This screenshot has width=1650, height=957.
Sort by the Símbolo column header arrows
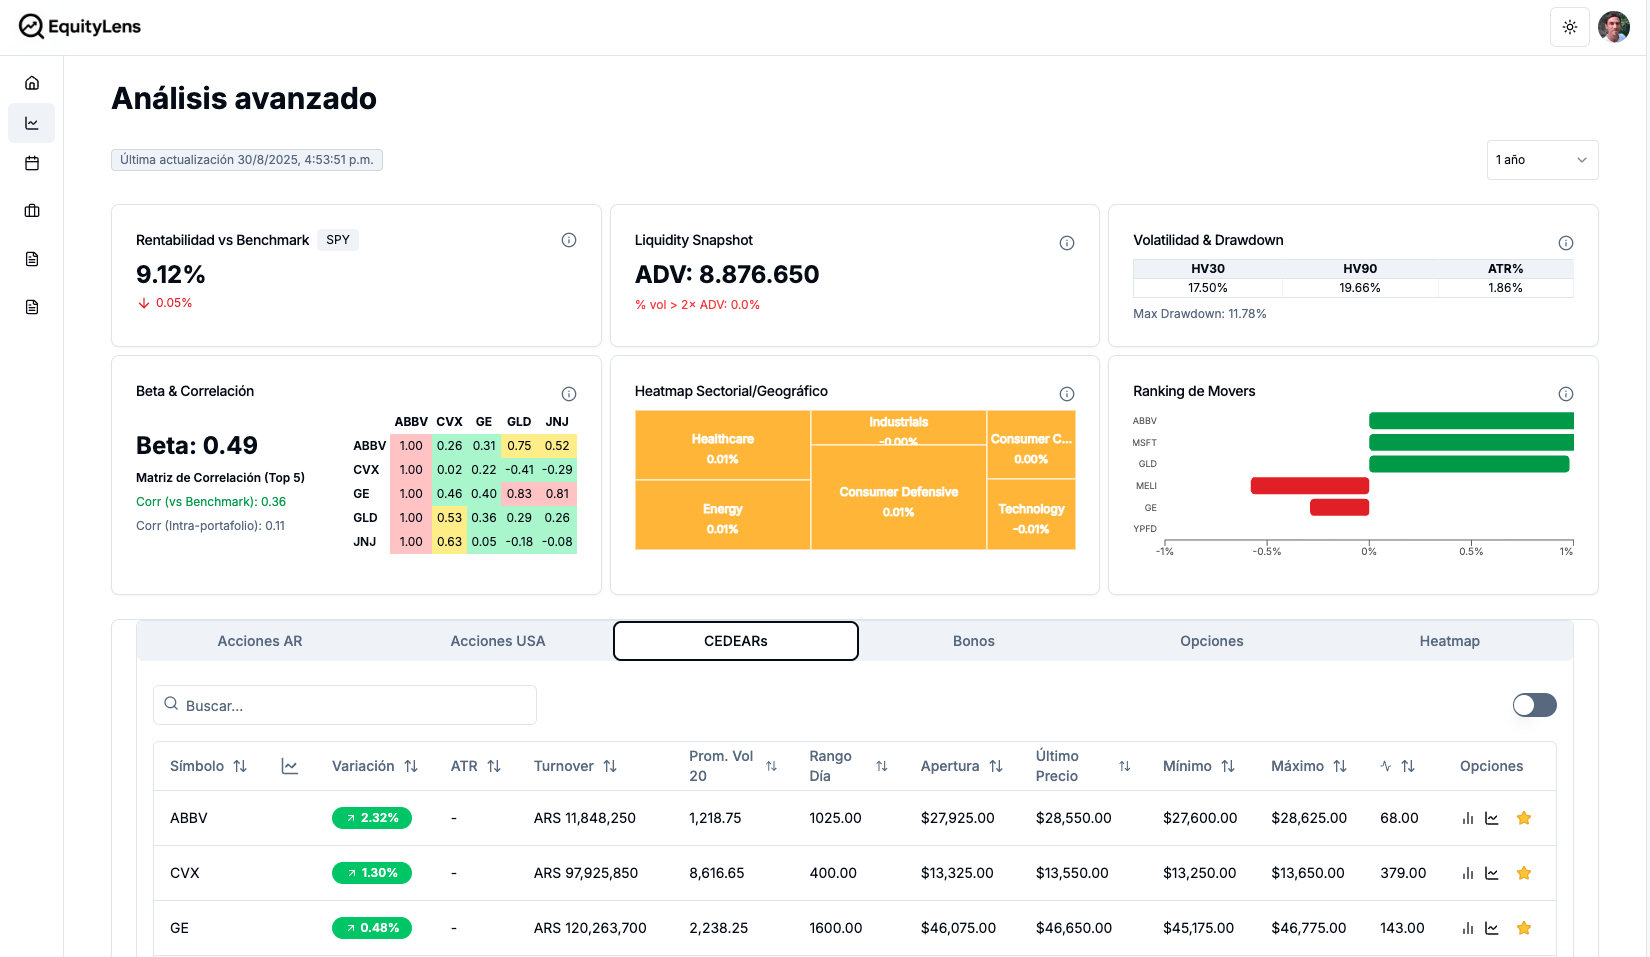tap(240, 766)
